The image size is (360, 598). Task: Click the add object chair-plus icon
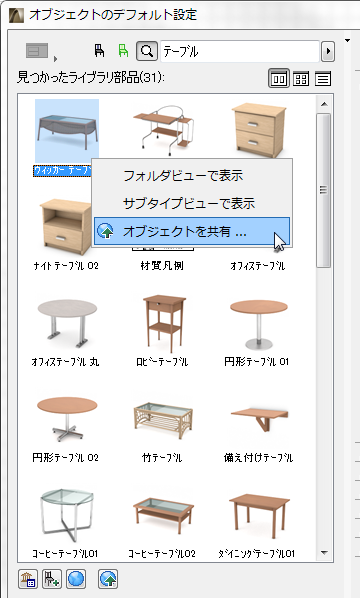click(52, 579)
